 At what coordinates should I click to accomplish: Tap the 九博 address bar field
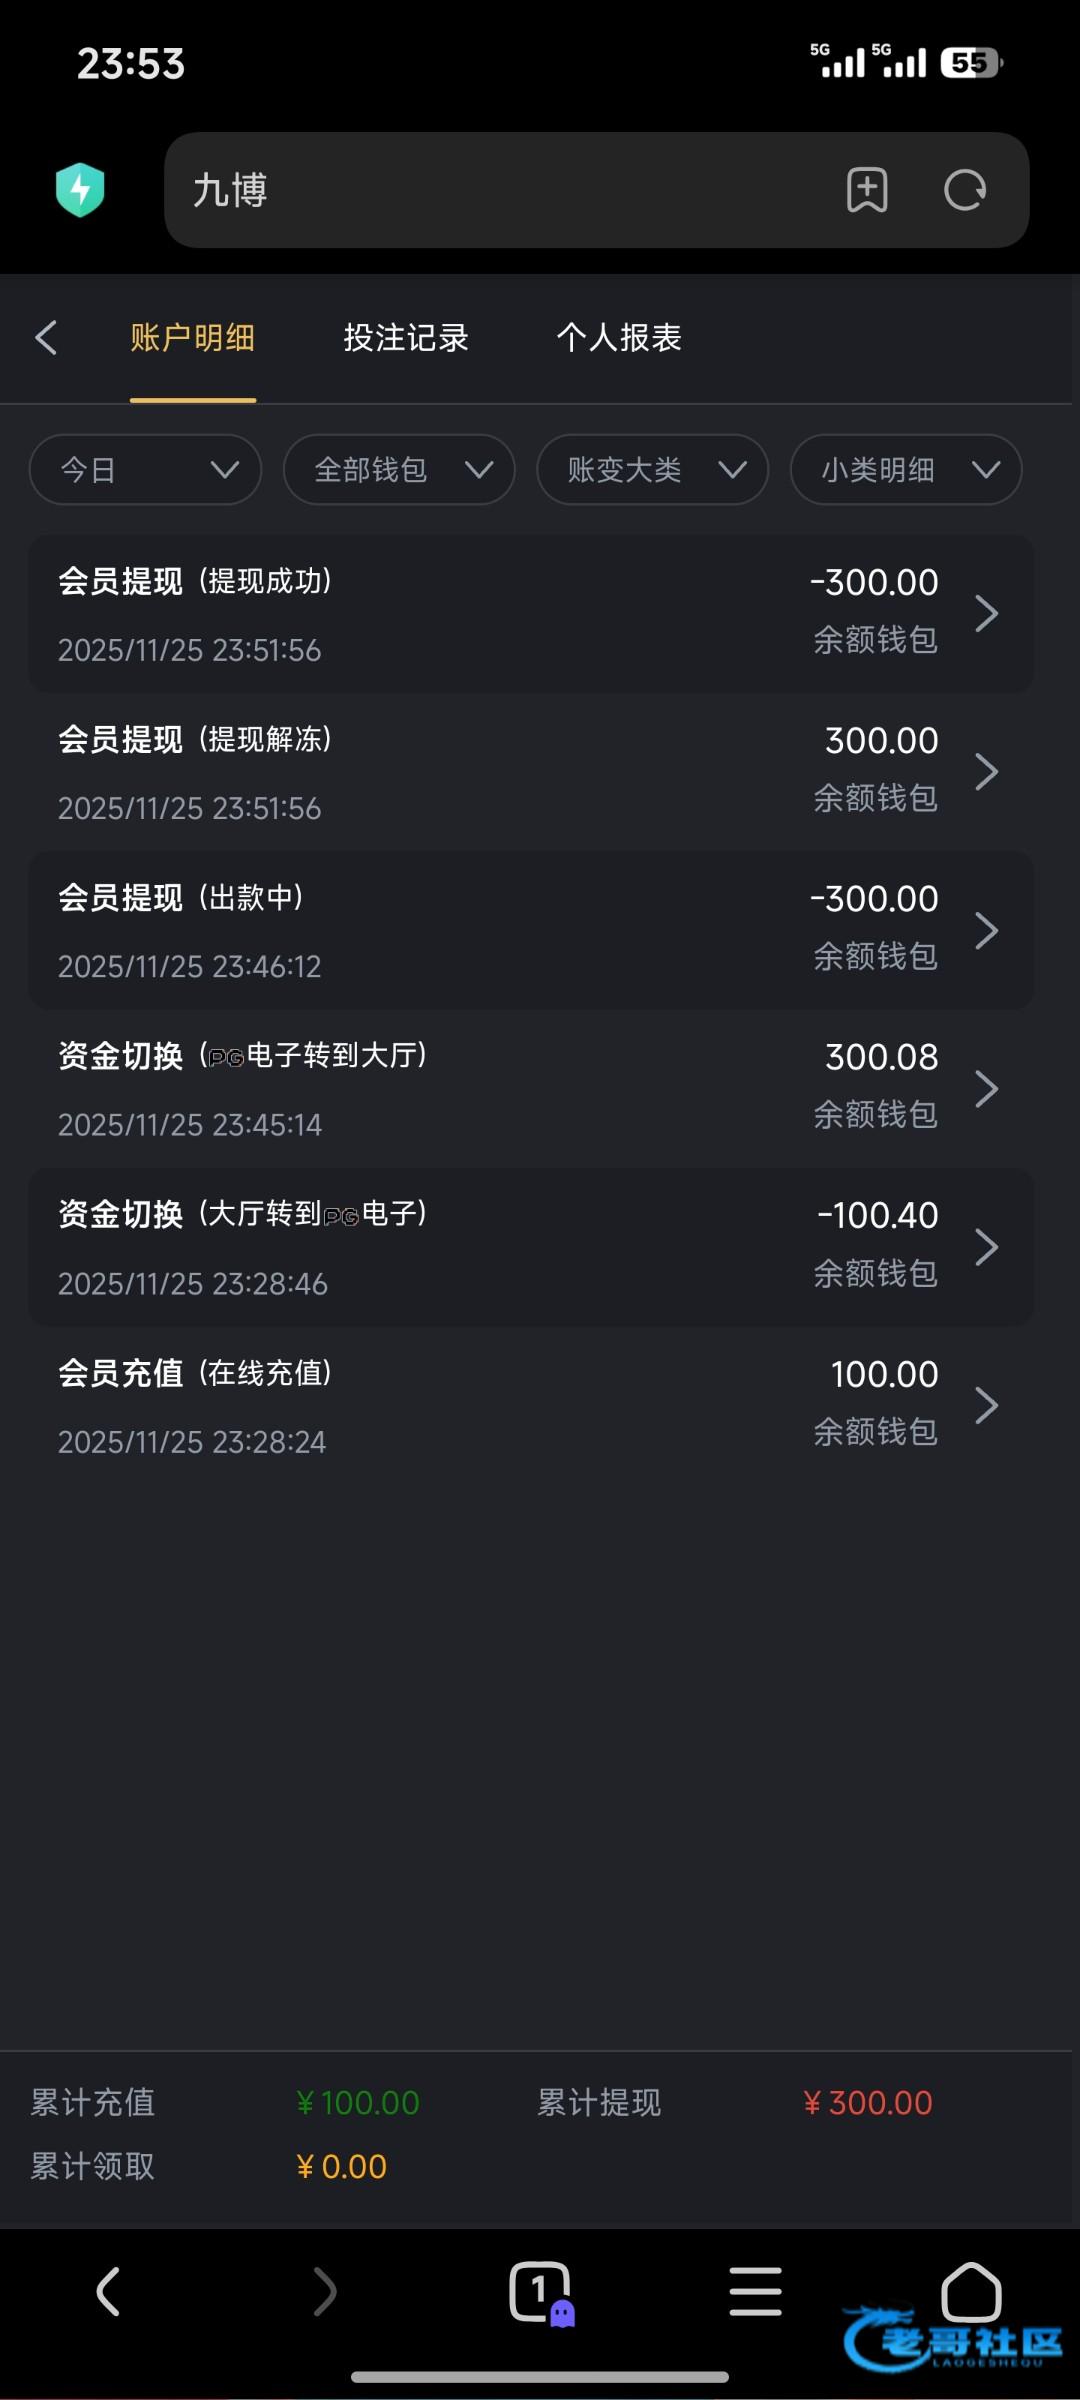pos(500,190)
